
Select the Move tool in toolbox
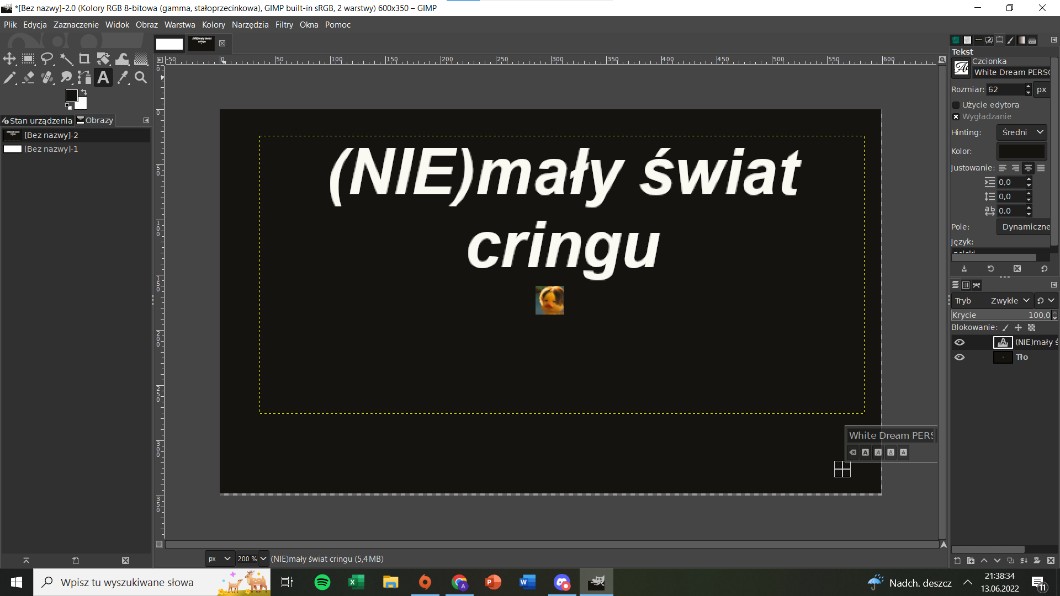point(10,59)
